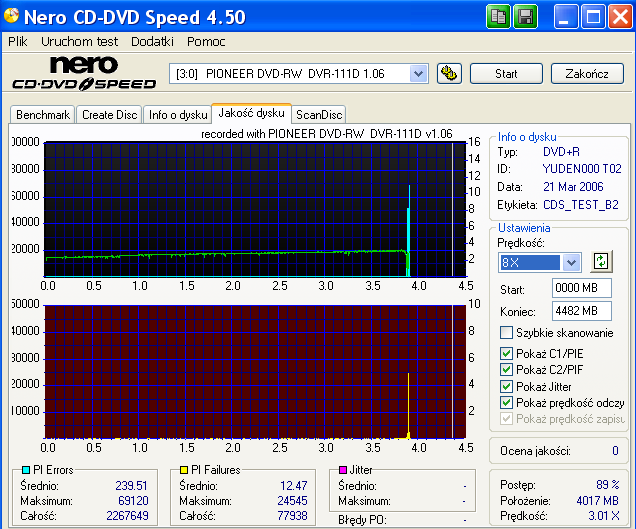
Task: Click the Koniec 4482 MB input field
Action: coord(582,311)
